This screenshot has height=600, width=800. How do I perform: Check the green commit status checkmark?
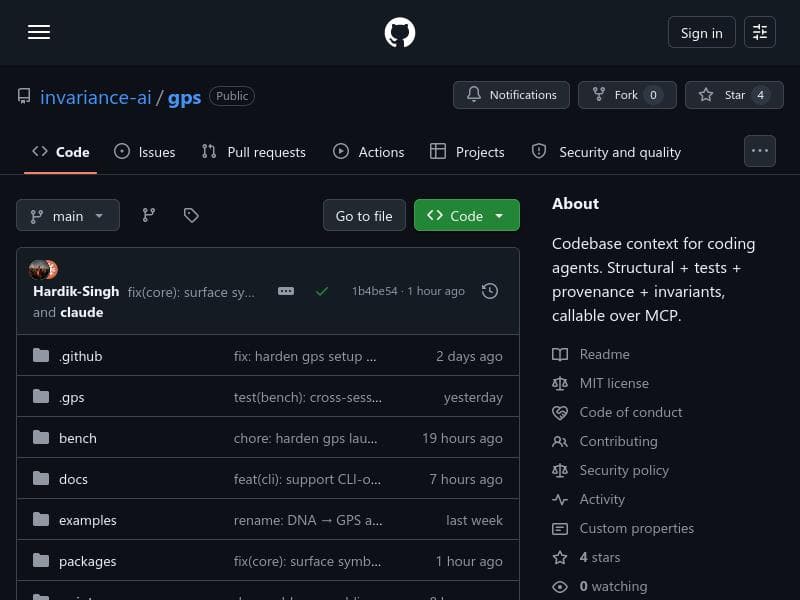click(x=322, y=291)
